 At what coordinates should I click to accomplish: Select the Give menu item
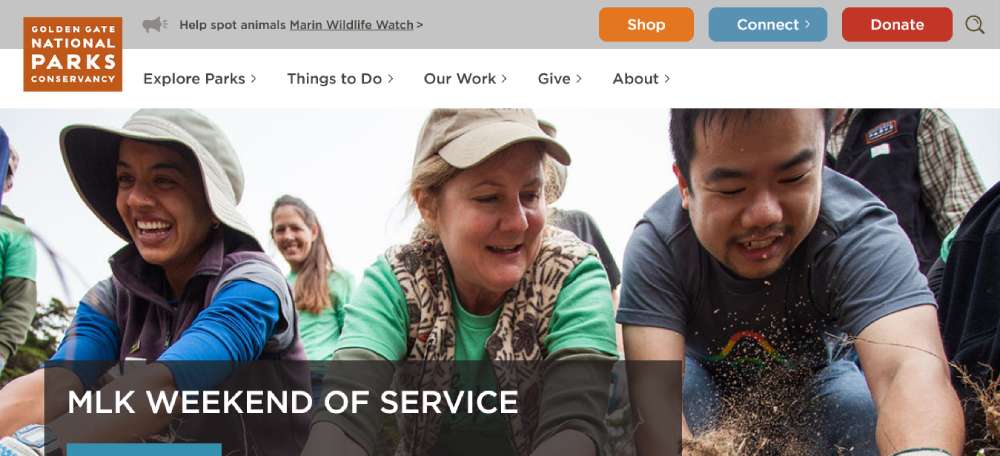(x=554, y=78)
